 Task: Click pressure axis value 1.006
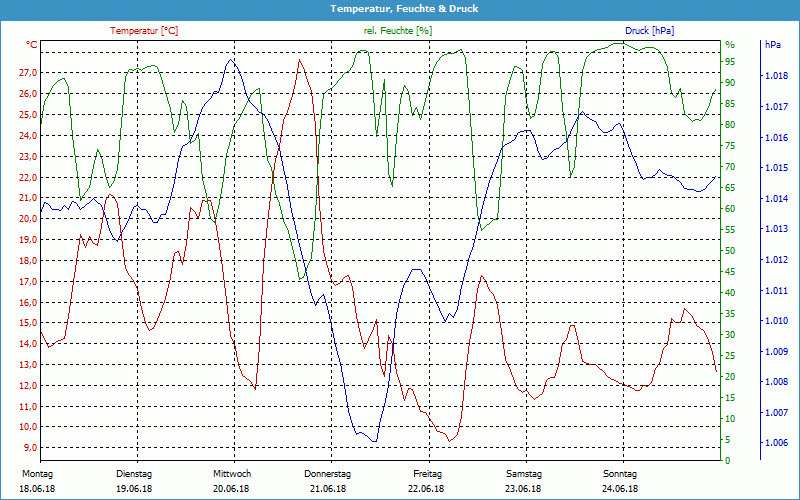tap(776, 443)
